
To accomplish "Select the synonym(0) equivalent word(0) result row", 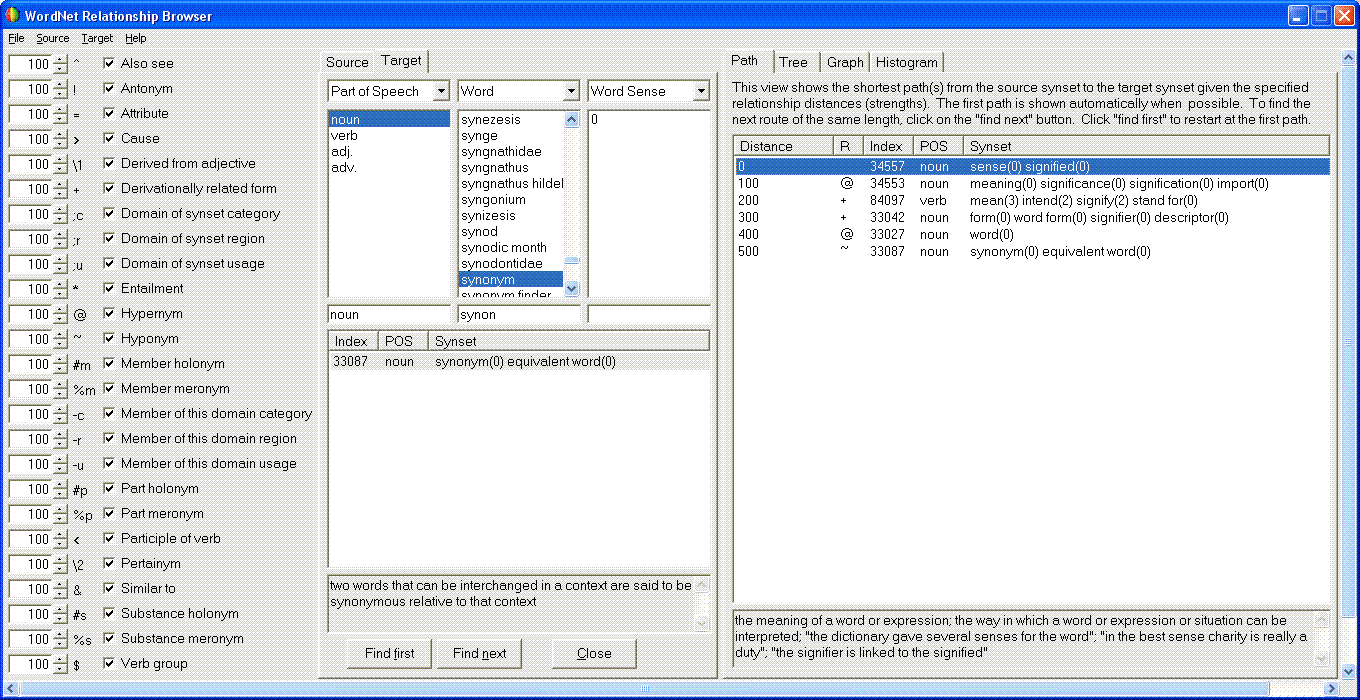I will [x=519, y=361].
